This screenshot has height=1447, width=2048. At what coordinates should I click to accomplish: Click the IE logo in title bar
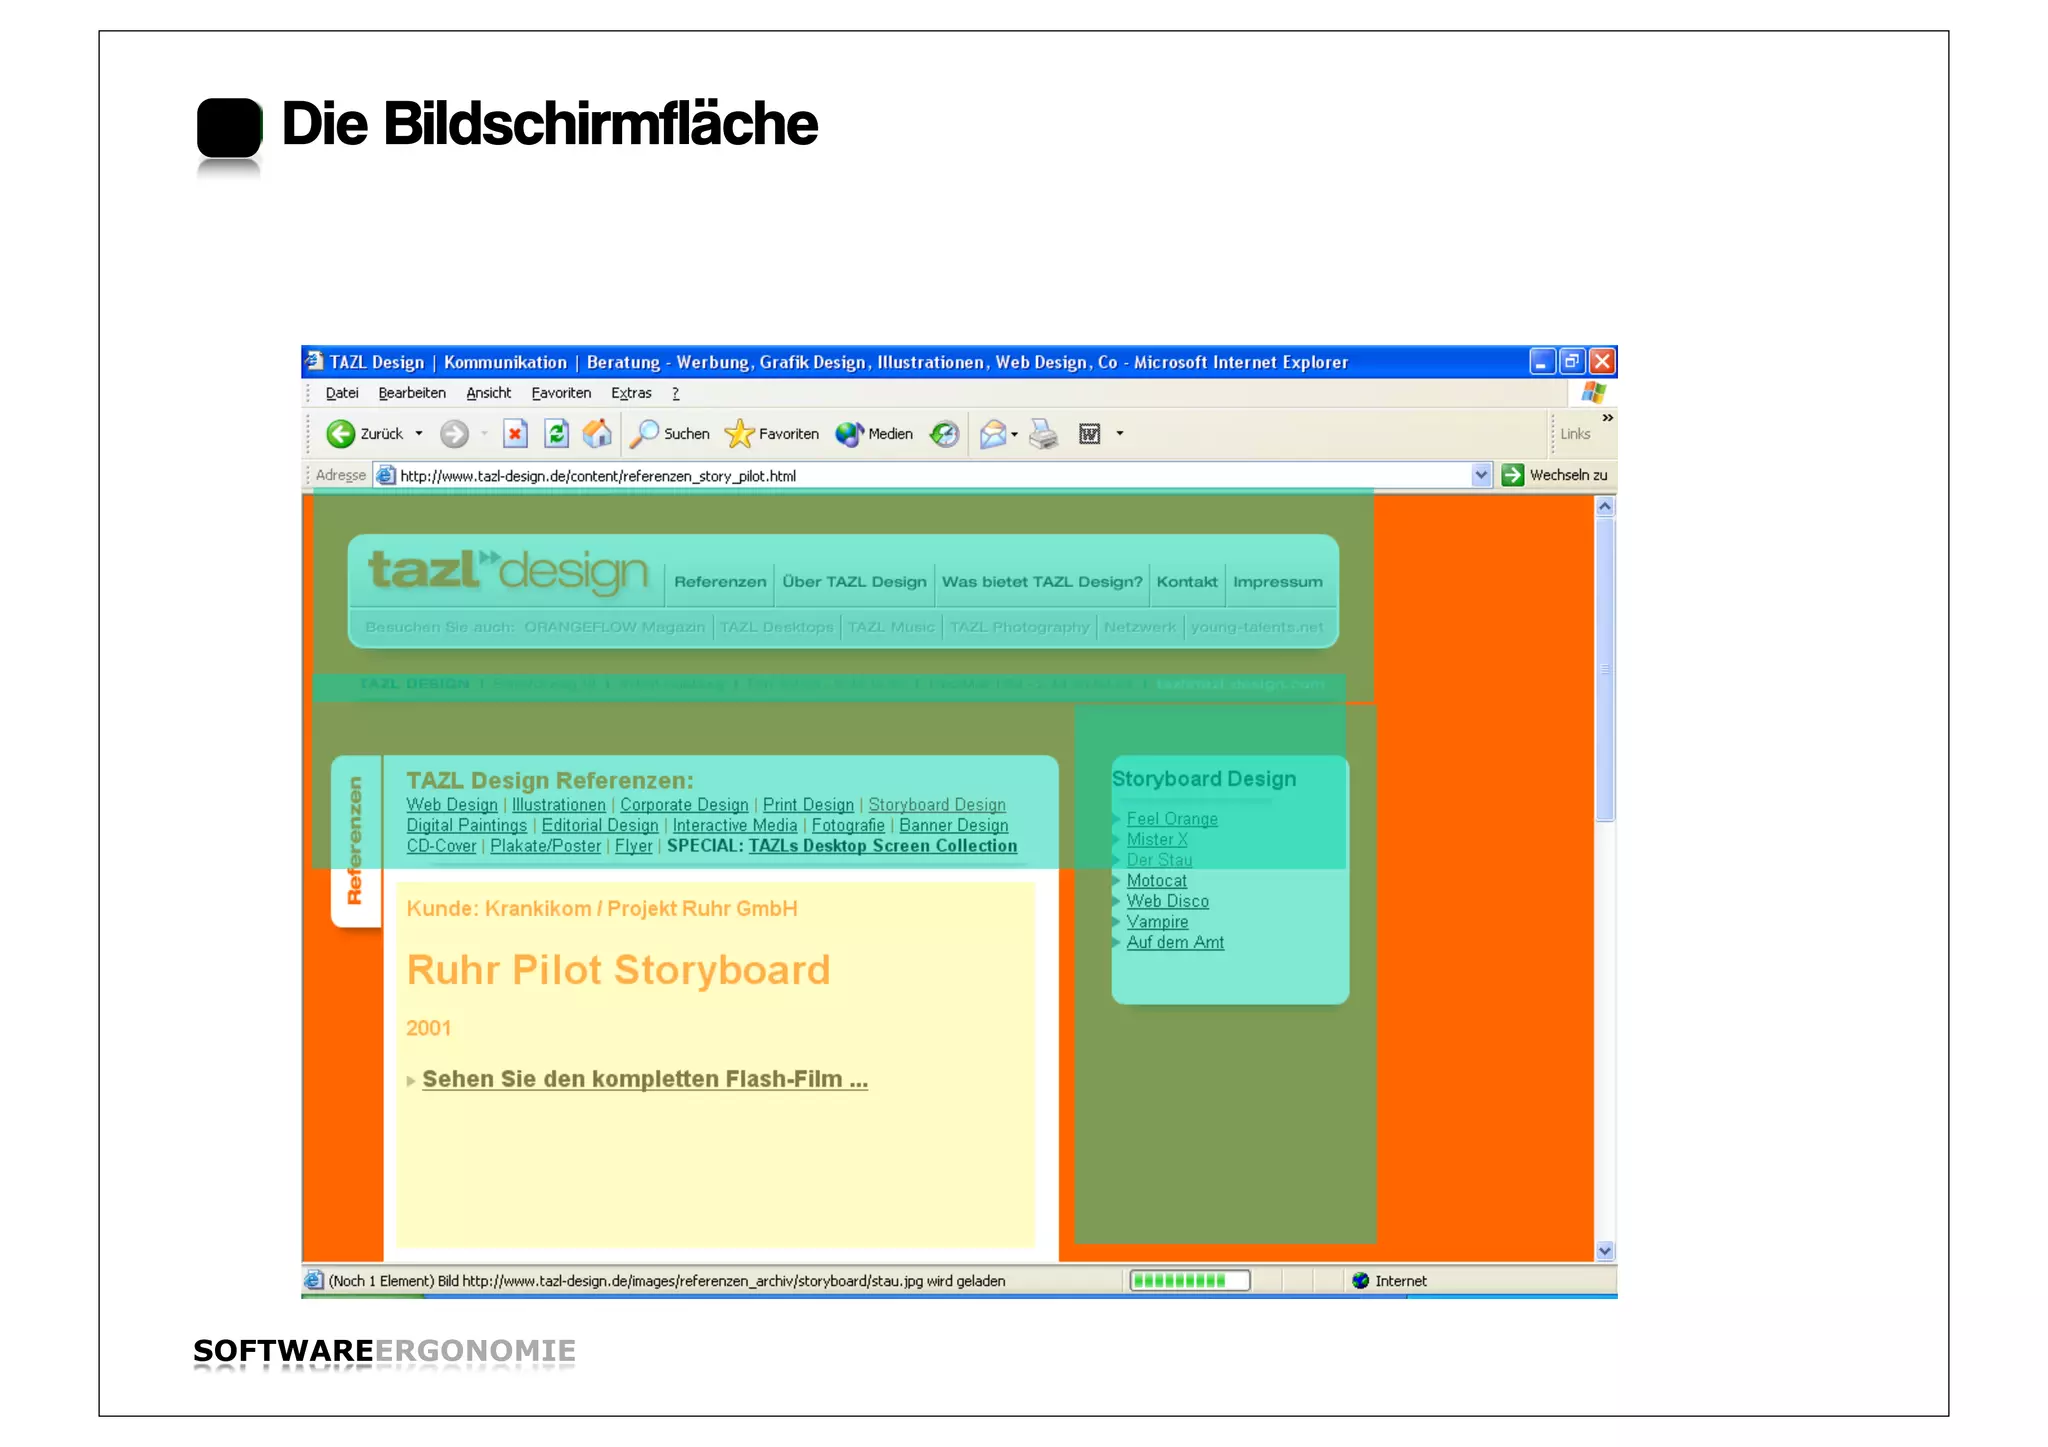315,361
